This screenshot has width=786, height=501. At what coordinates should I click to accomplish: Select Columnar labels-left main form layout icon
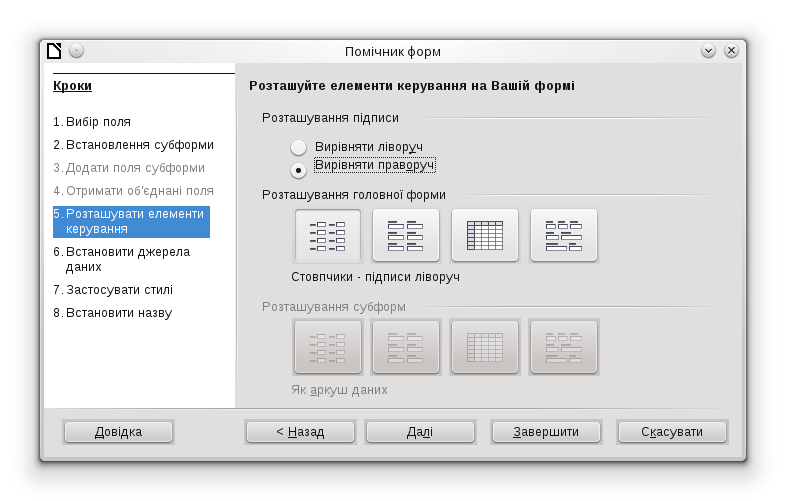tap(328, 235)
